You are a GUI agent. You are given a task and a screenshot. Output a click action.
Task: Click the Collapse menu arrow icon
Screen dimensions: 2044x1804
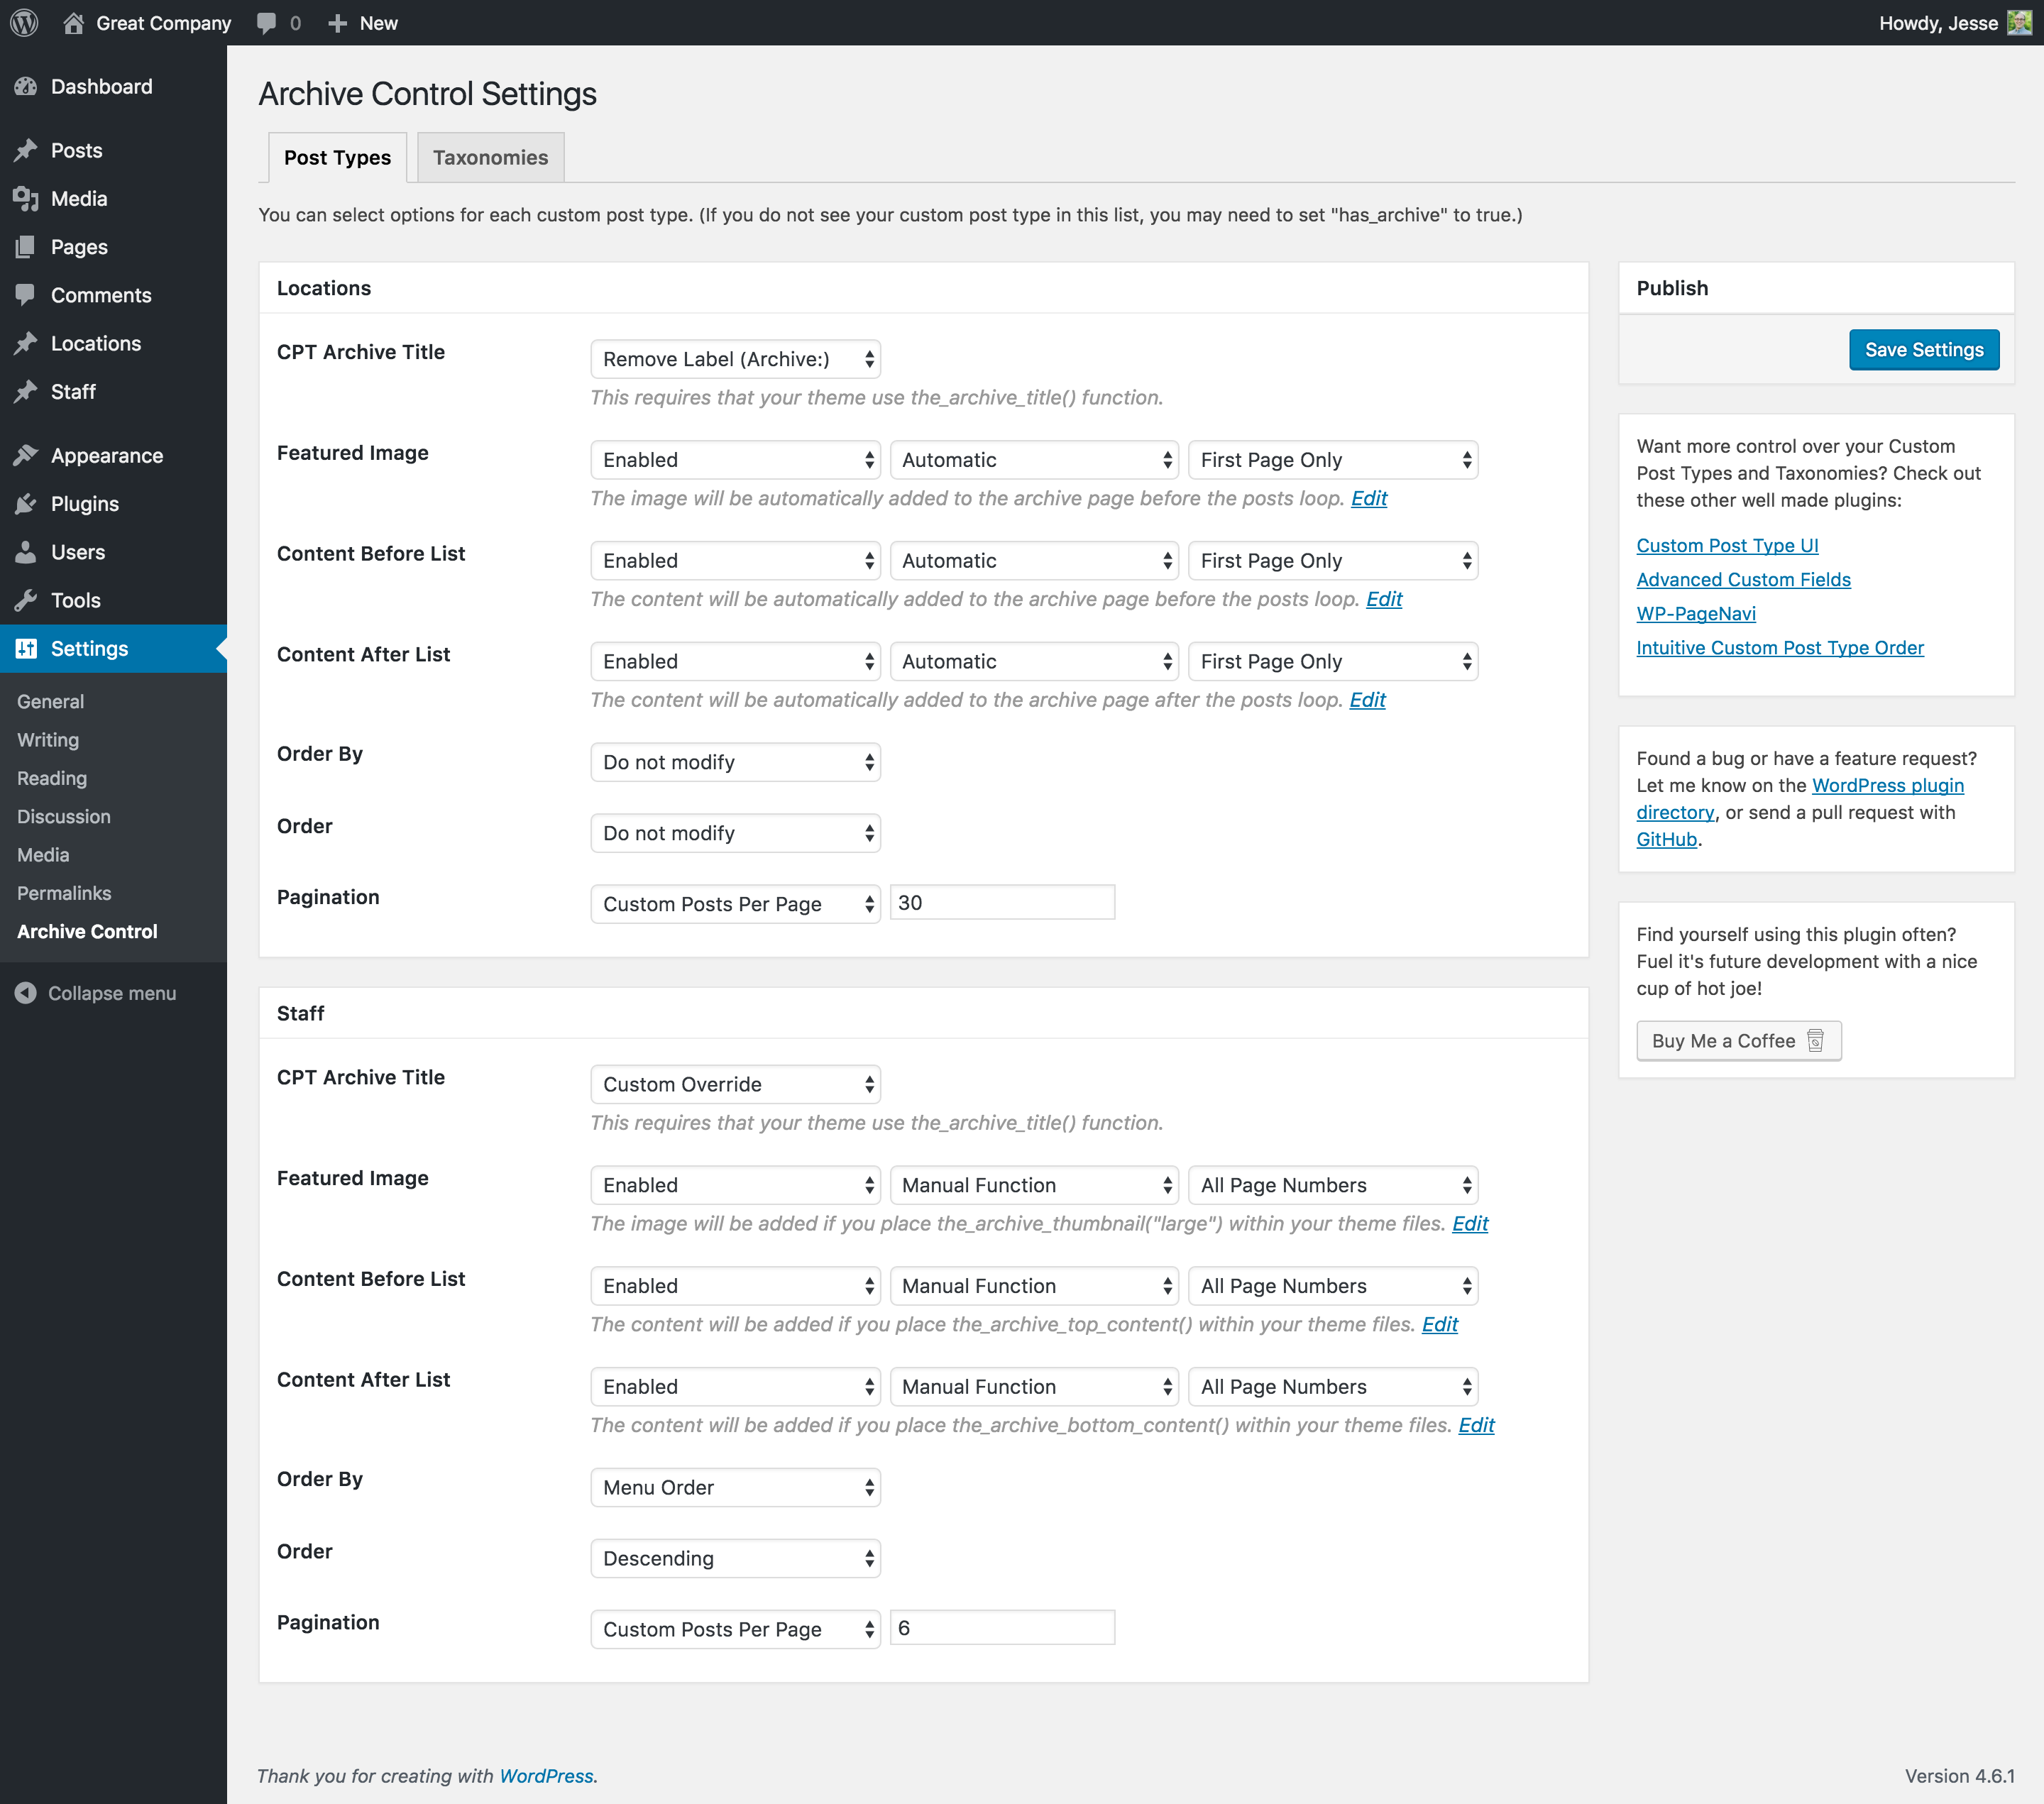click(26, 993)
